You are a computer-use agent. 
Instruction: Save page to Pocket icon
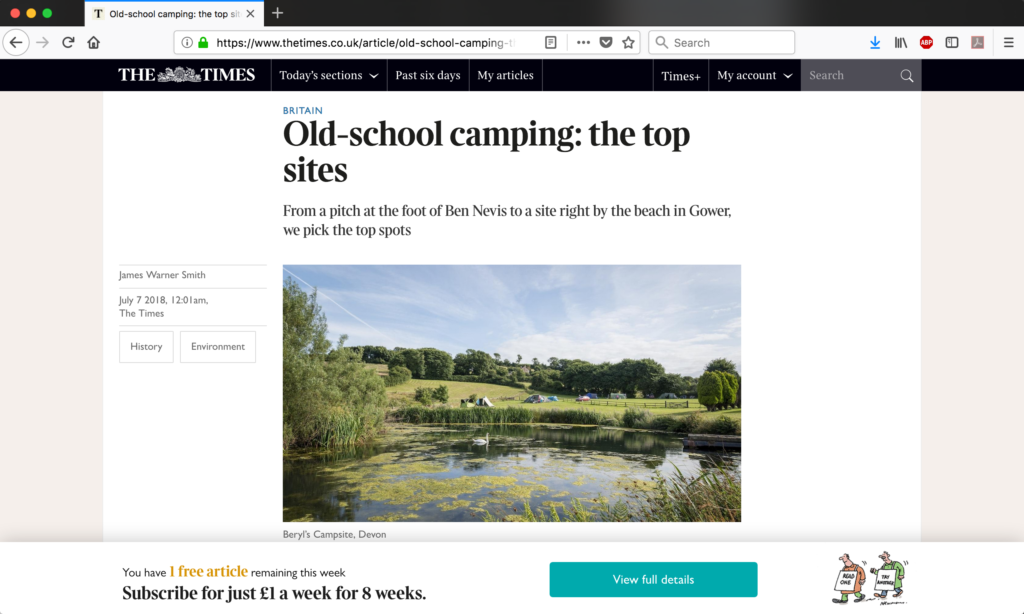tap(606, 42)
